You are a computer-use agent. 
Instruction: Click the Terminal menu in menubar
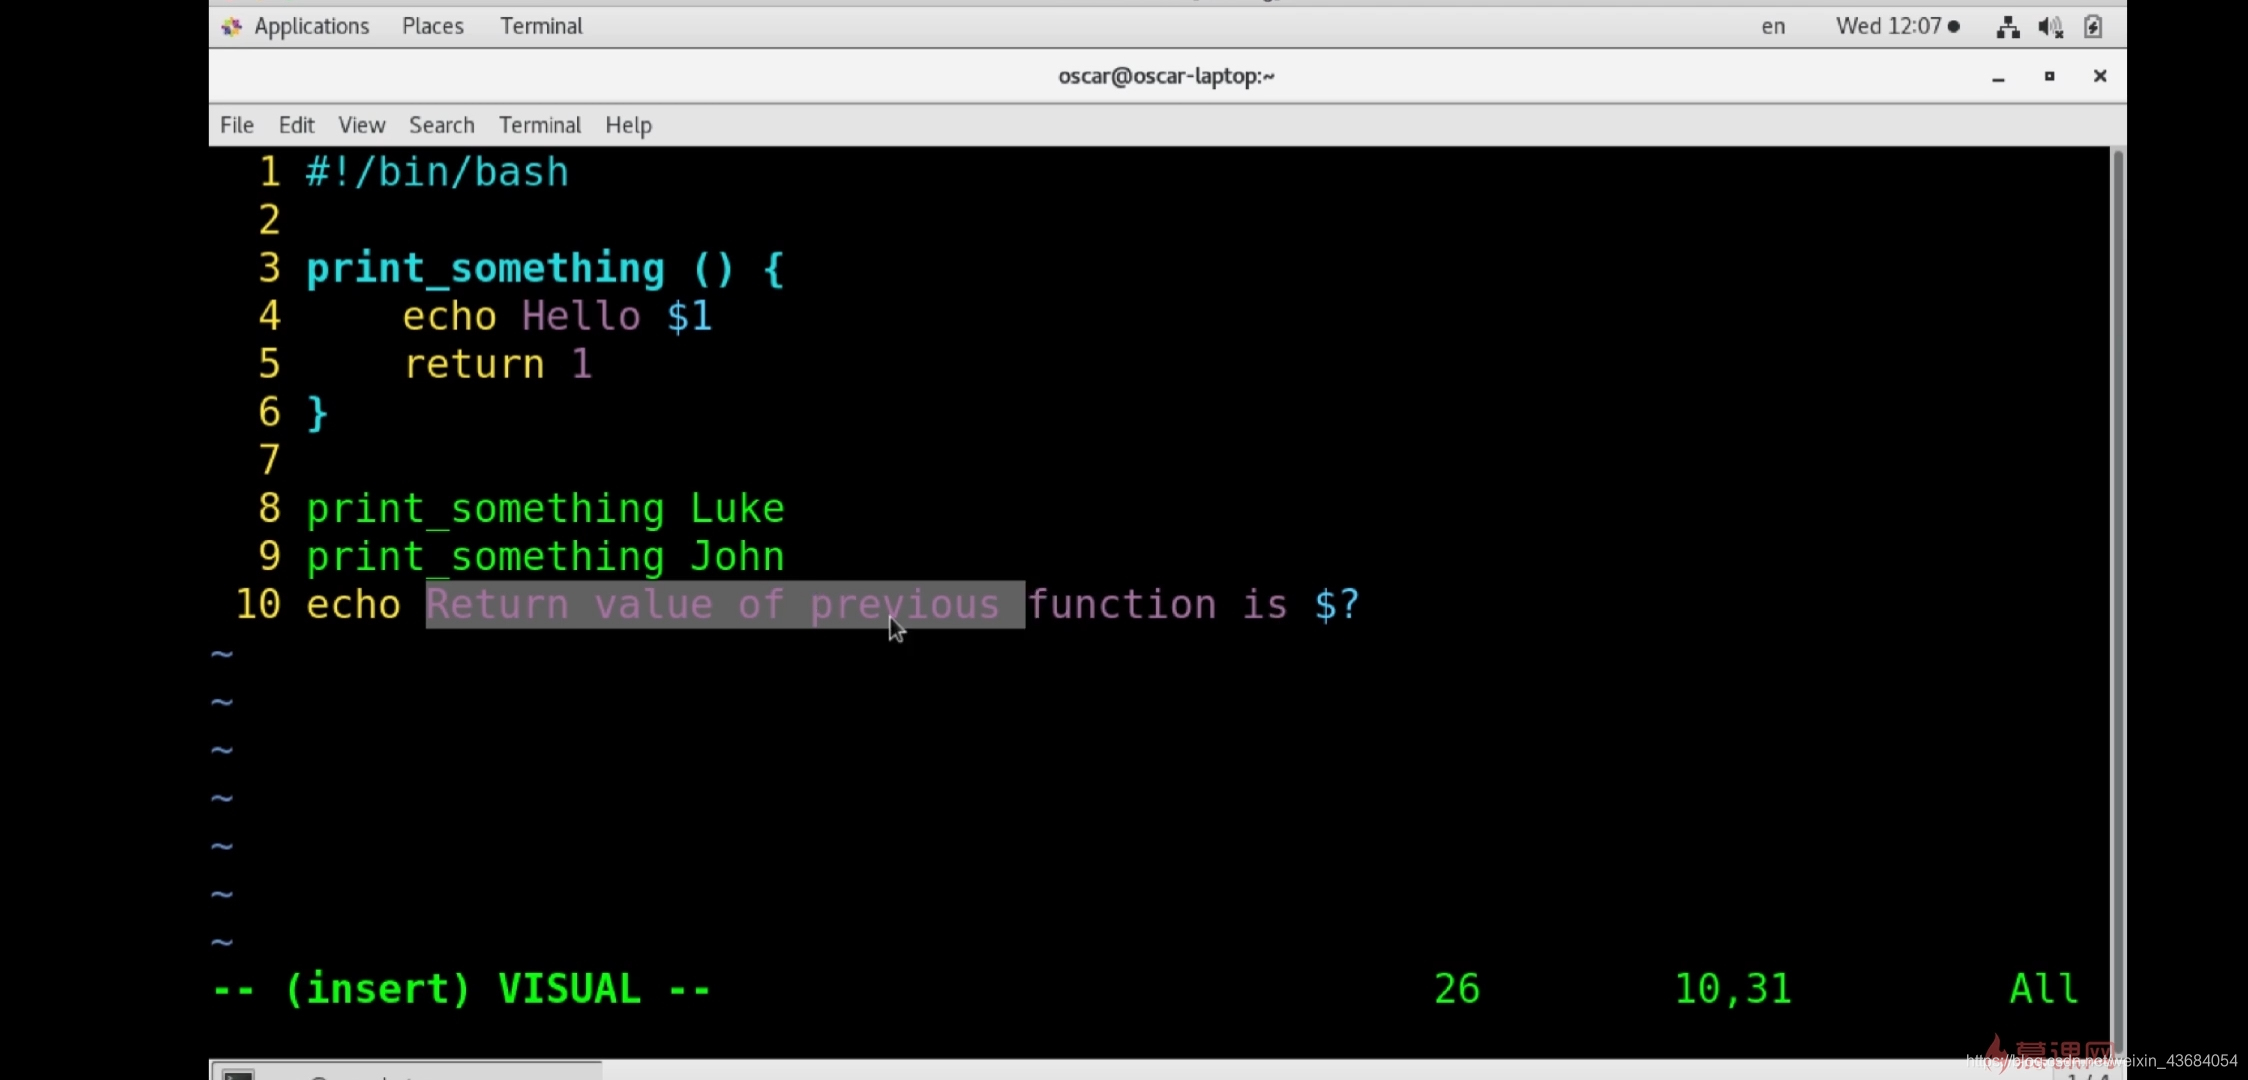[x=538, y=125]
